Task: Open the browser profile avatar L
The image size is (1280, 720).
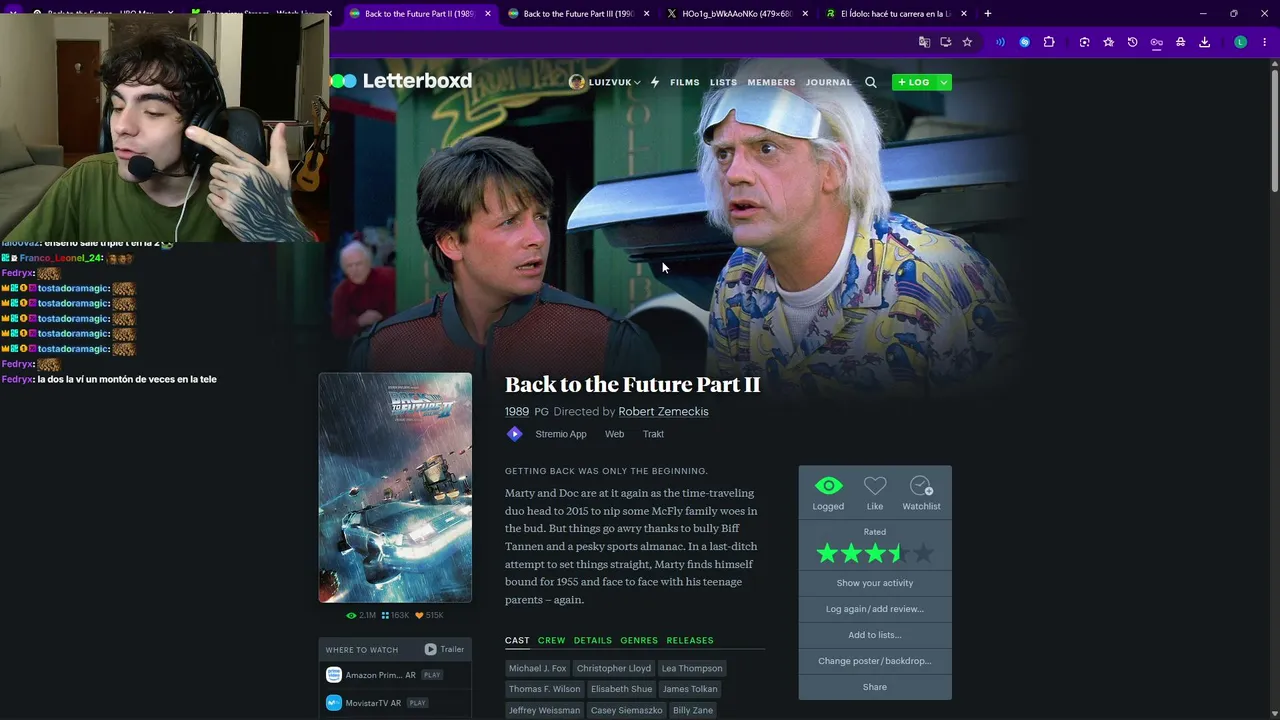Action: coord(1241,42)
